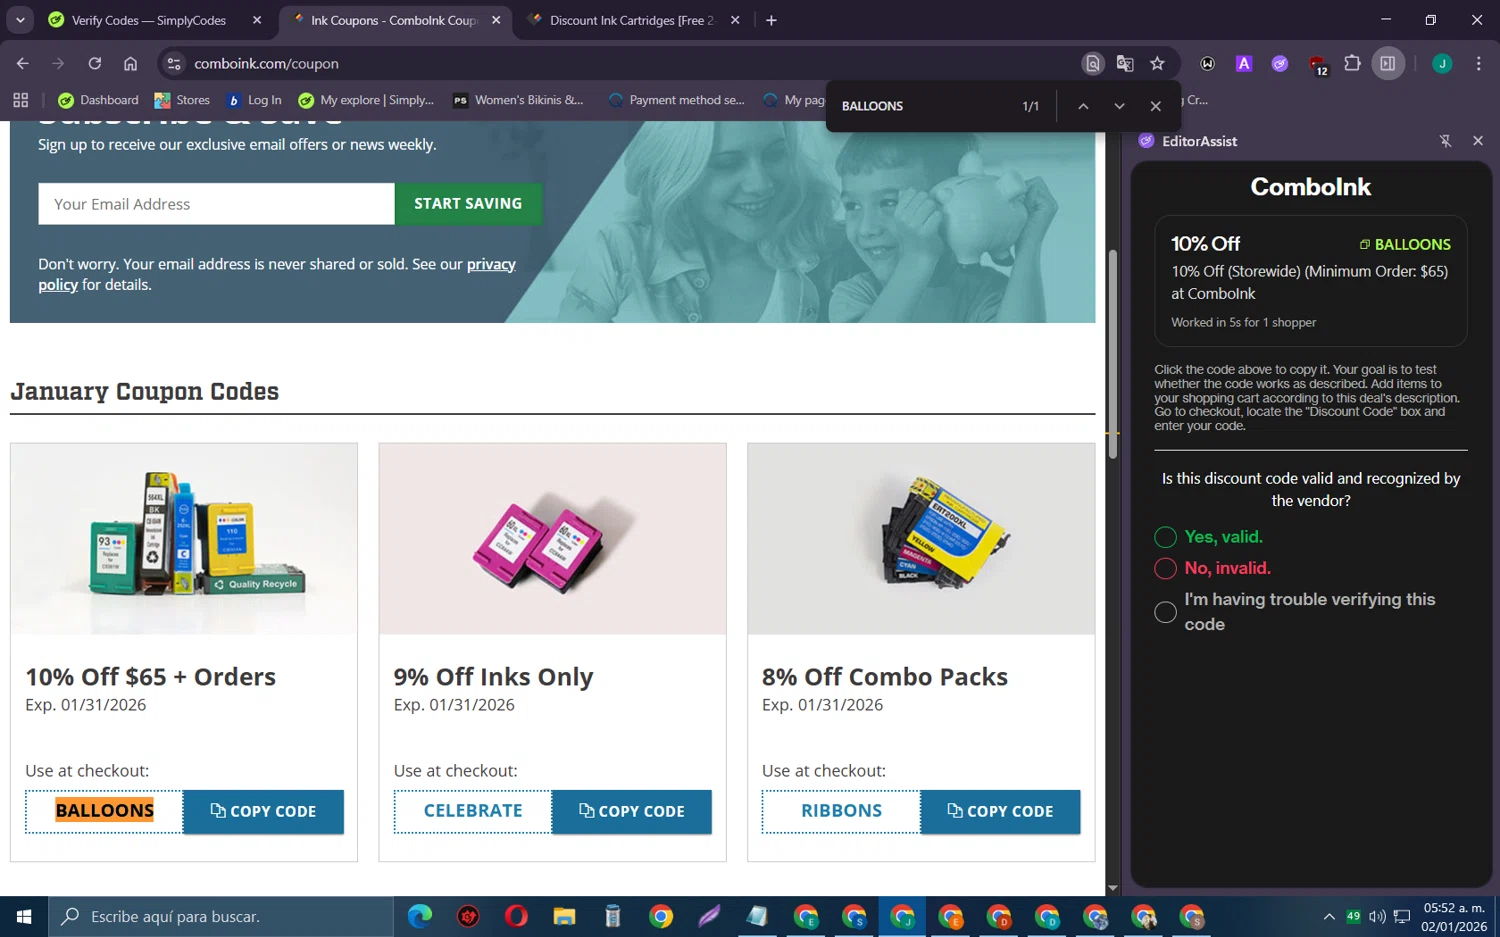Click START SAVING button

point(468,204)
